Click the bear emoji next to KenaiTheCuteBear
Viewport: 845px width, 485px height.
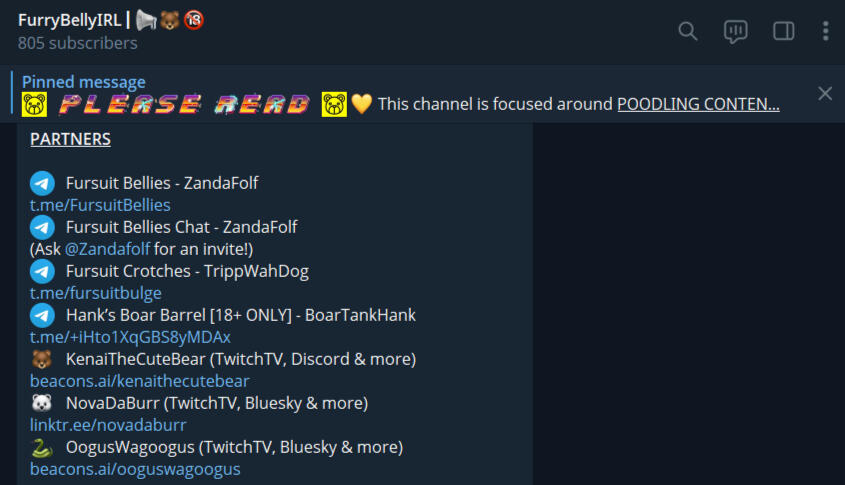point(41,359)
